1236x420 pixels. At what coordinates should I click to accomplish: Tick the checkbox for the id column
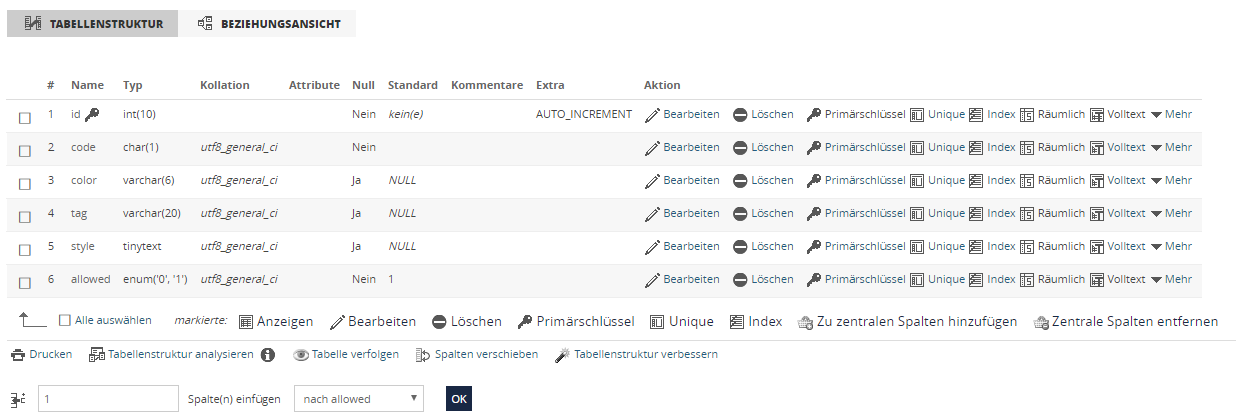[25, 117]
